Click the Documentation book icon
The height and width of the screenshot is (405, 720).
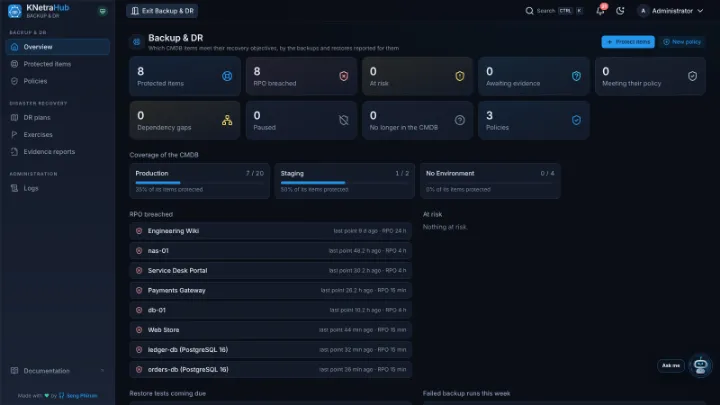pos(15,371)
